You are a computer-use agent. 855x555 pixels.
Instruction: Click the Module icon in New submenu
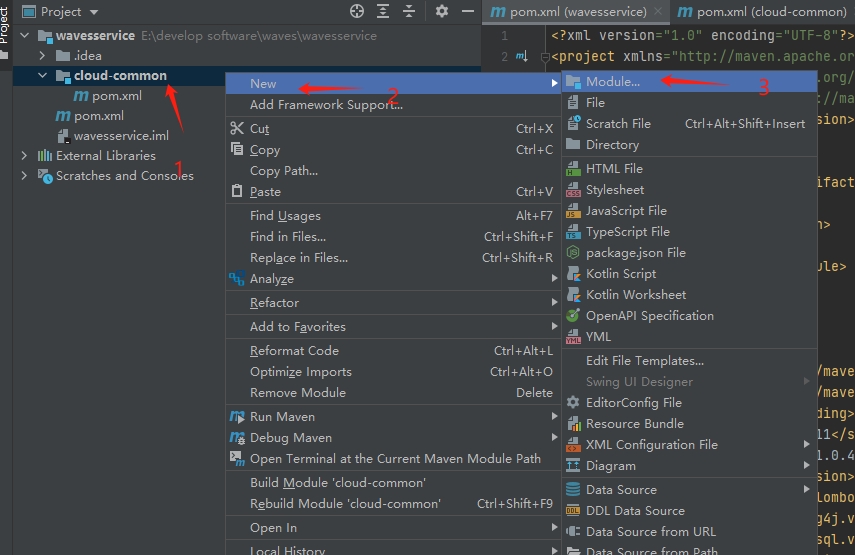[573, 82]
